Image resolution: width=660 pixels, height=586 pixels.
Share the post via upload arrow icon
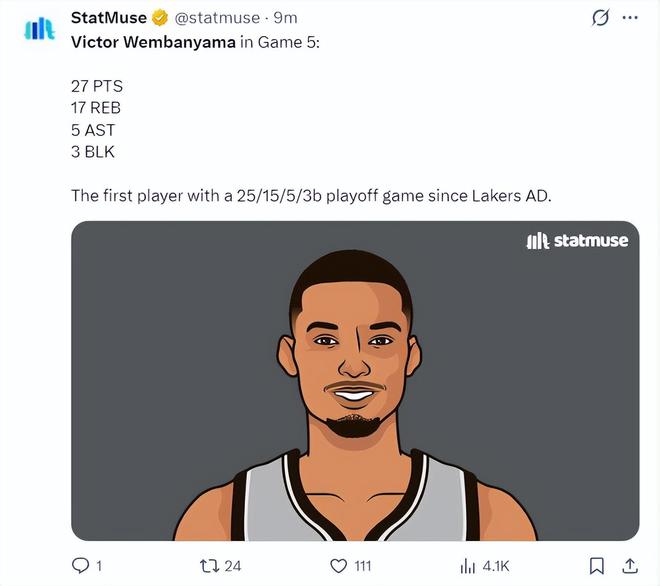pos(630,565)
